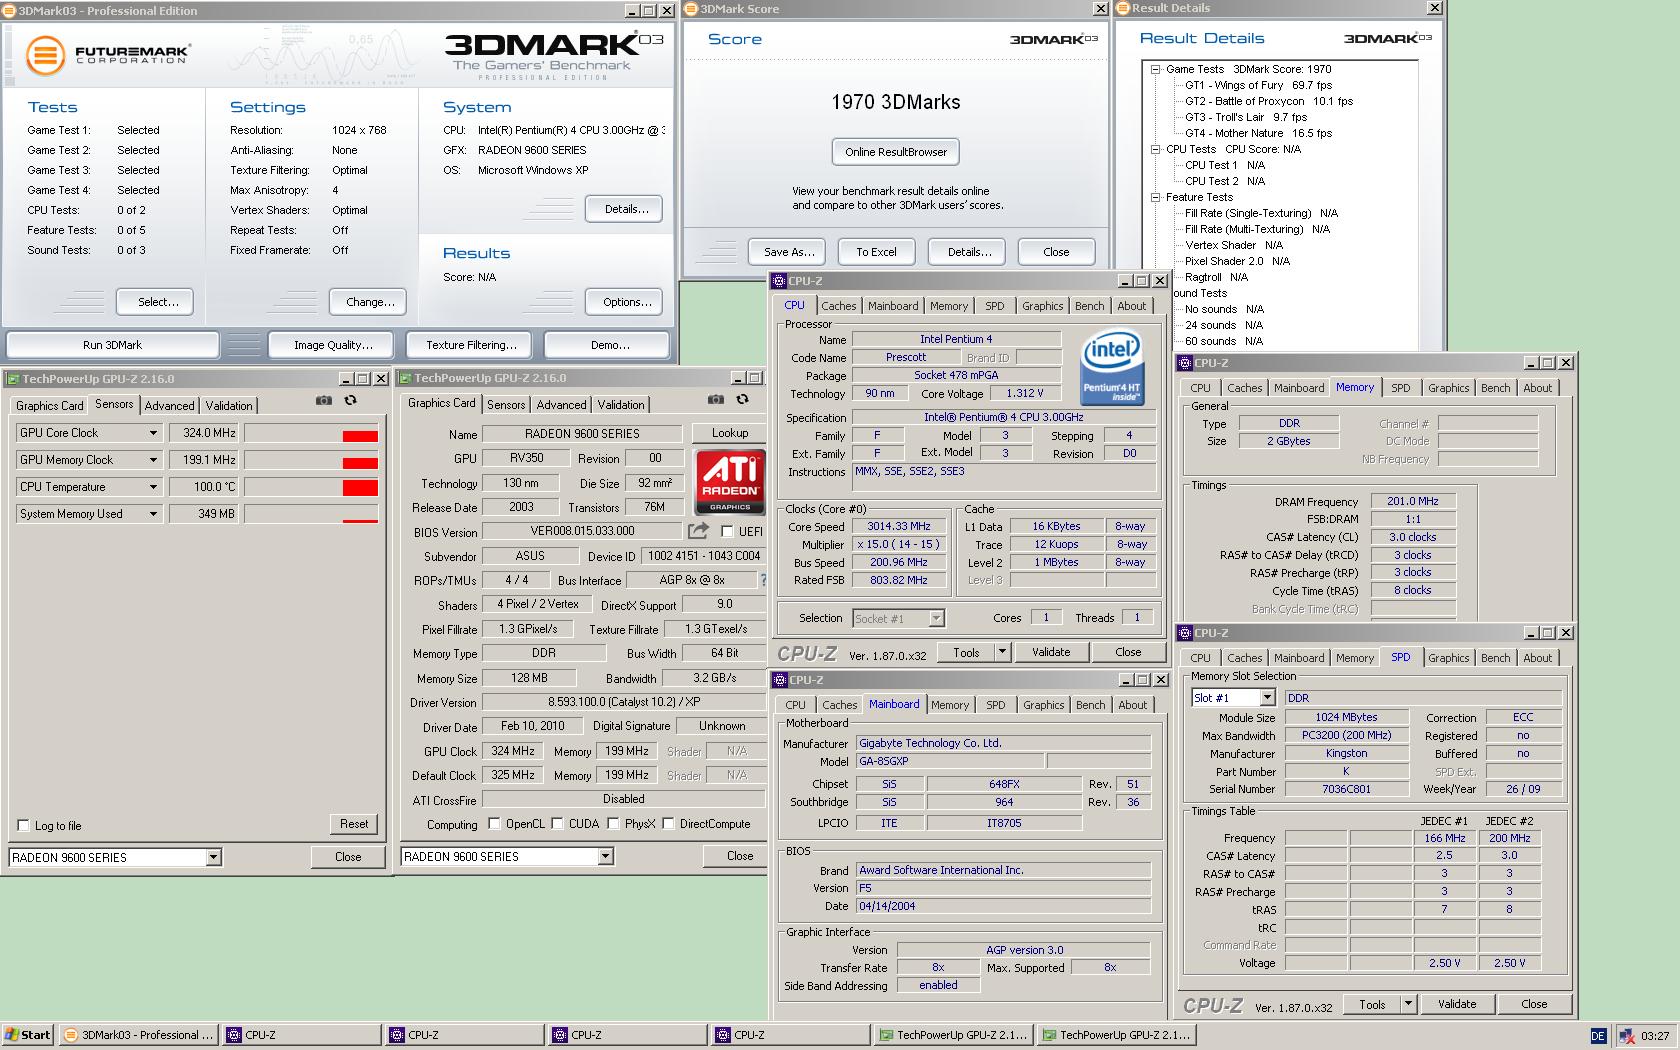Open System Memory Used sensor dropdown
1680x1050 pixels.
(153, 514)
